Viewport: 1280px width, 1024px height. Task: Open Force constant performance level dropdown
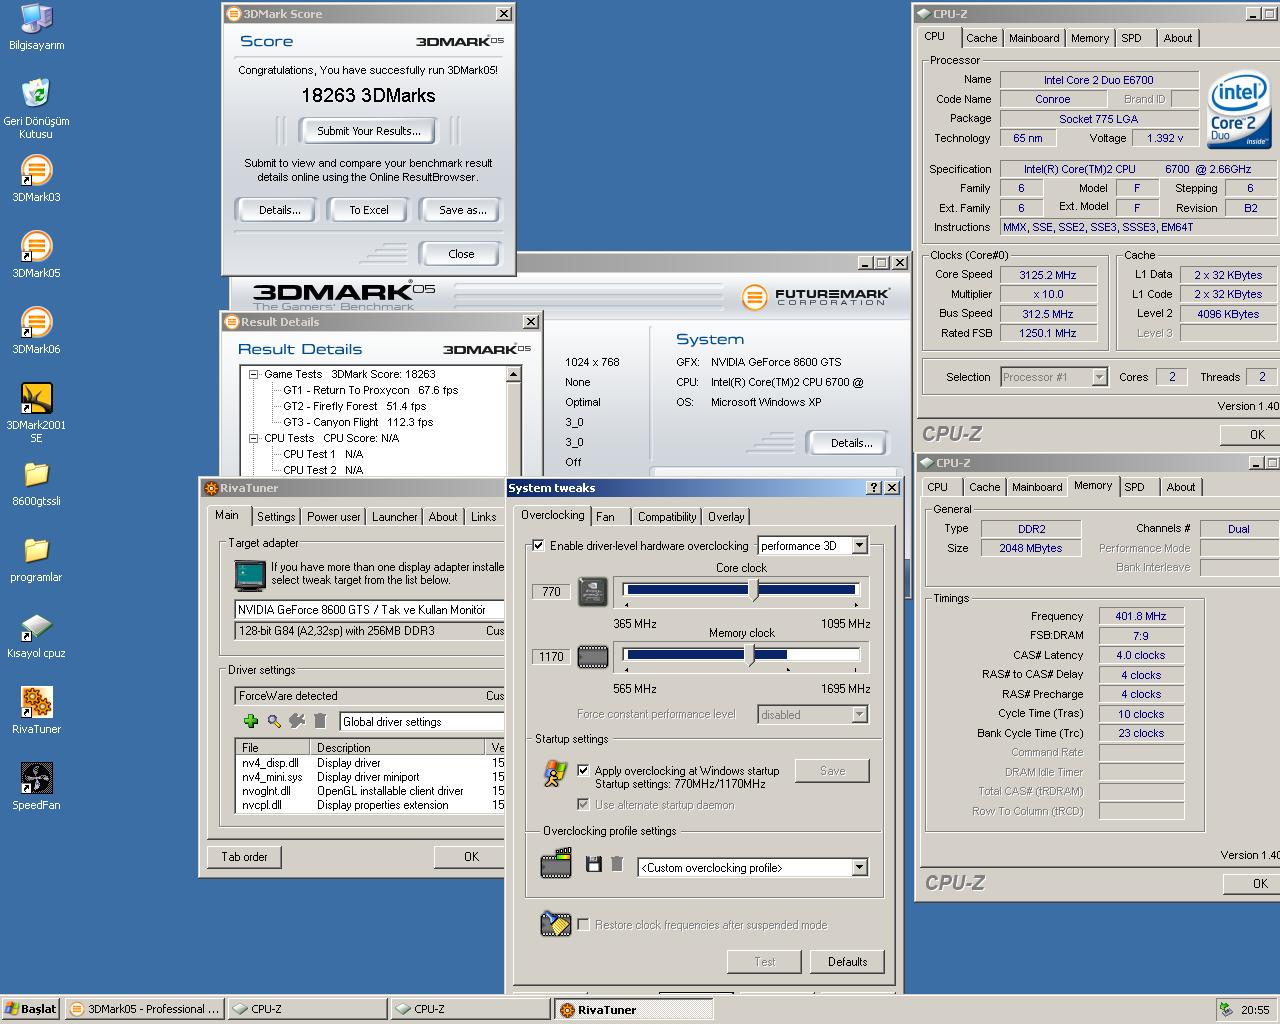[x=859, y=714]
